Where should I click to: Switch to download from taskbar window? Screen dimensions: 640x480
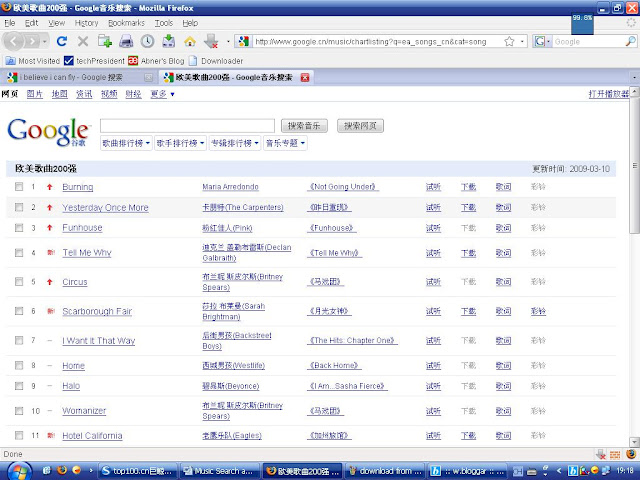click(x=384, y=471)
